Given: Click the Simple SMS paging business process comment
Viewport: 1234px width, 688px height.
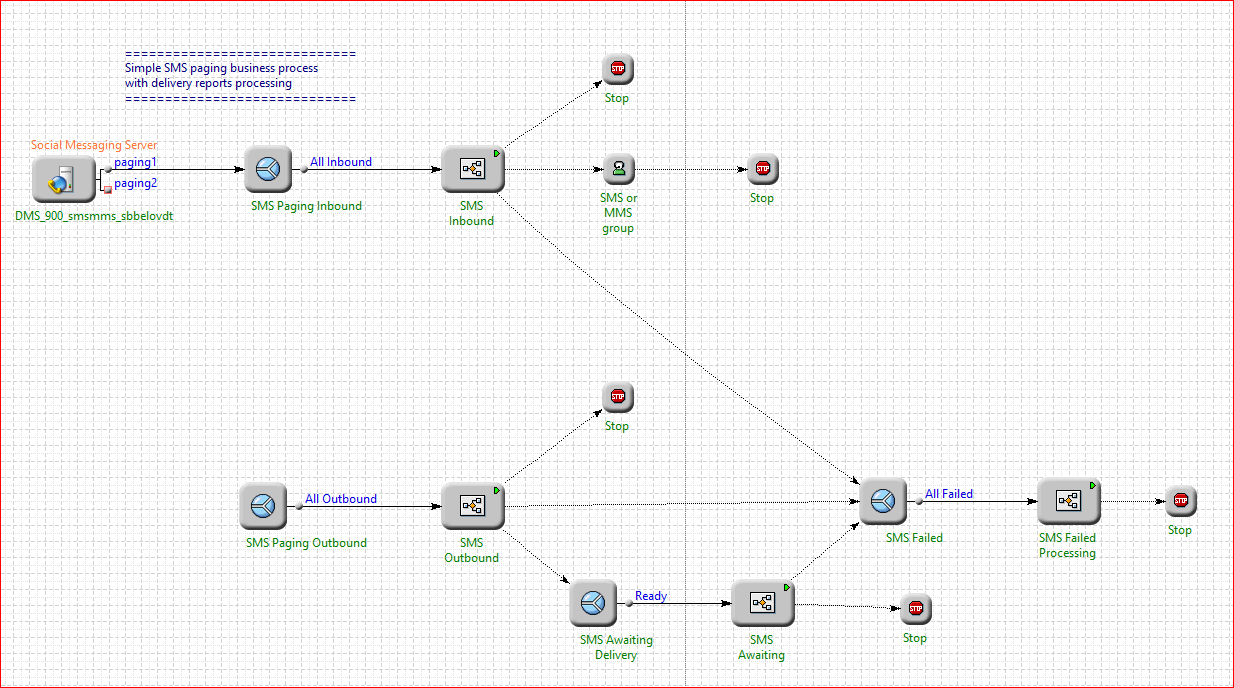Looking at the screenshot, I should (222, 68).
